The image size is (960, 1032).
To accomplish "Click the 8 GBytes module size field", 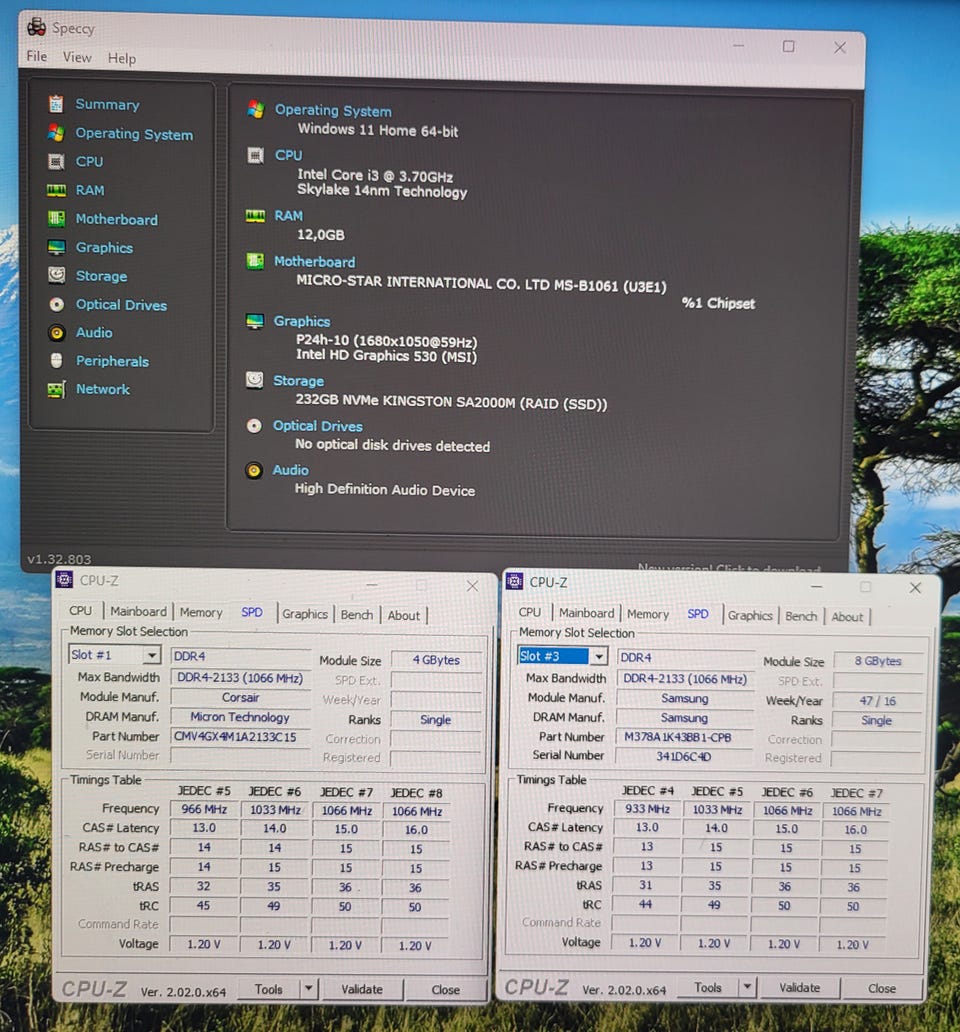I will (x=878, y=661).
